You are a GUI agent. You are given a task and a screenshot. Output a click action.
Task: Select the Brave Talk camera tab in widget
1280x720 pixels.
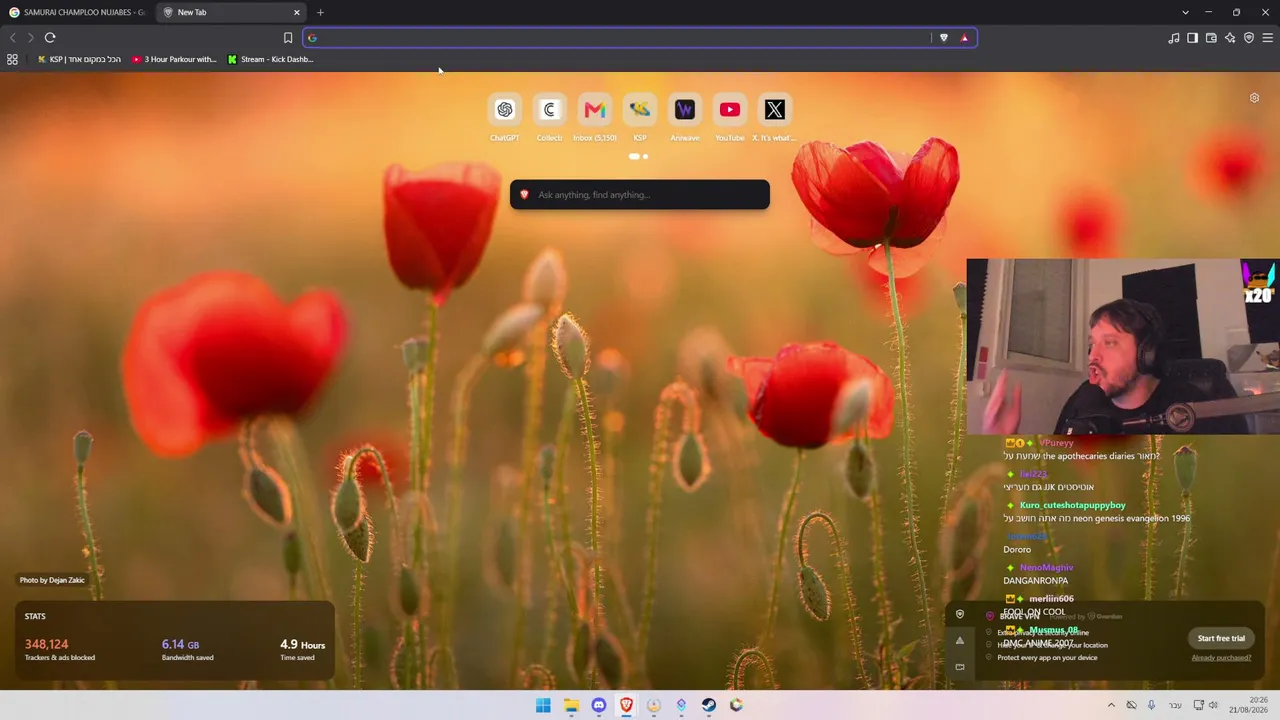960,667
